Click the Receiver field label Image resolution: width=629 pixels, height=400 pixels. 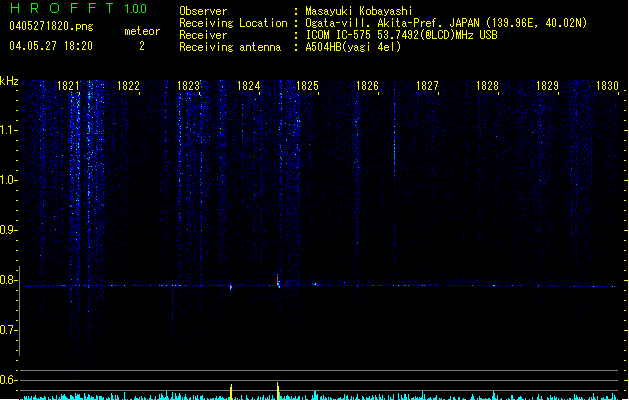pos(203,35)
